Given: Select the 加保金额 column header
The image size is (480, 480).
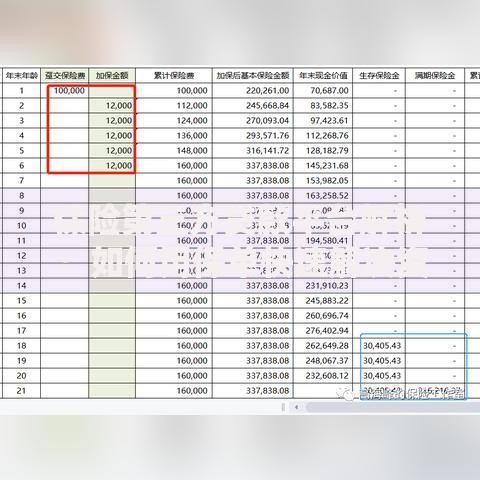Looking at the screenshot, I should pos(112,76).
